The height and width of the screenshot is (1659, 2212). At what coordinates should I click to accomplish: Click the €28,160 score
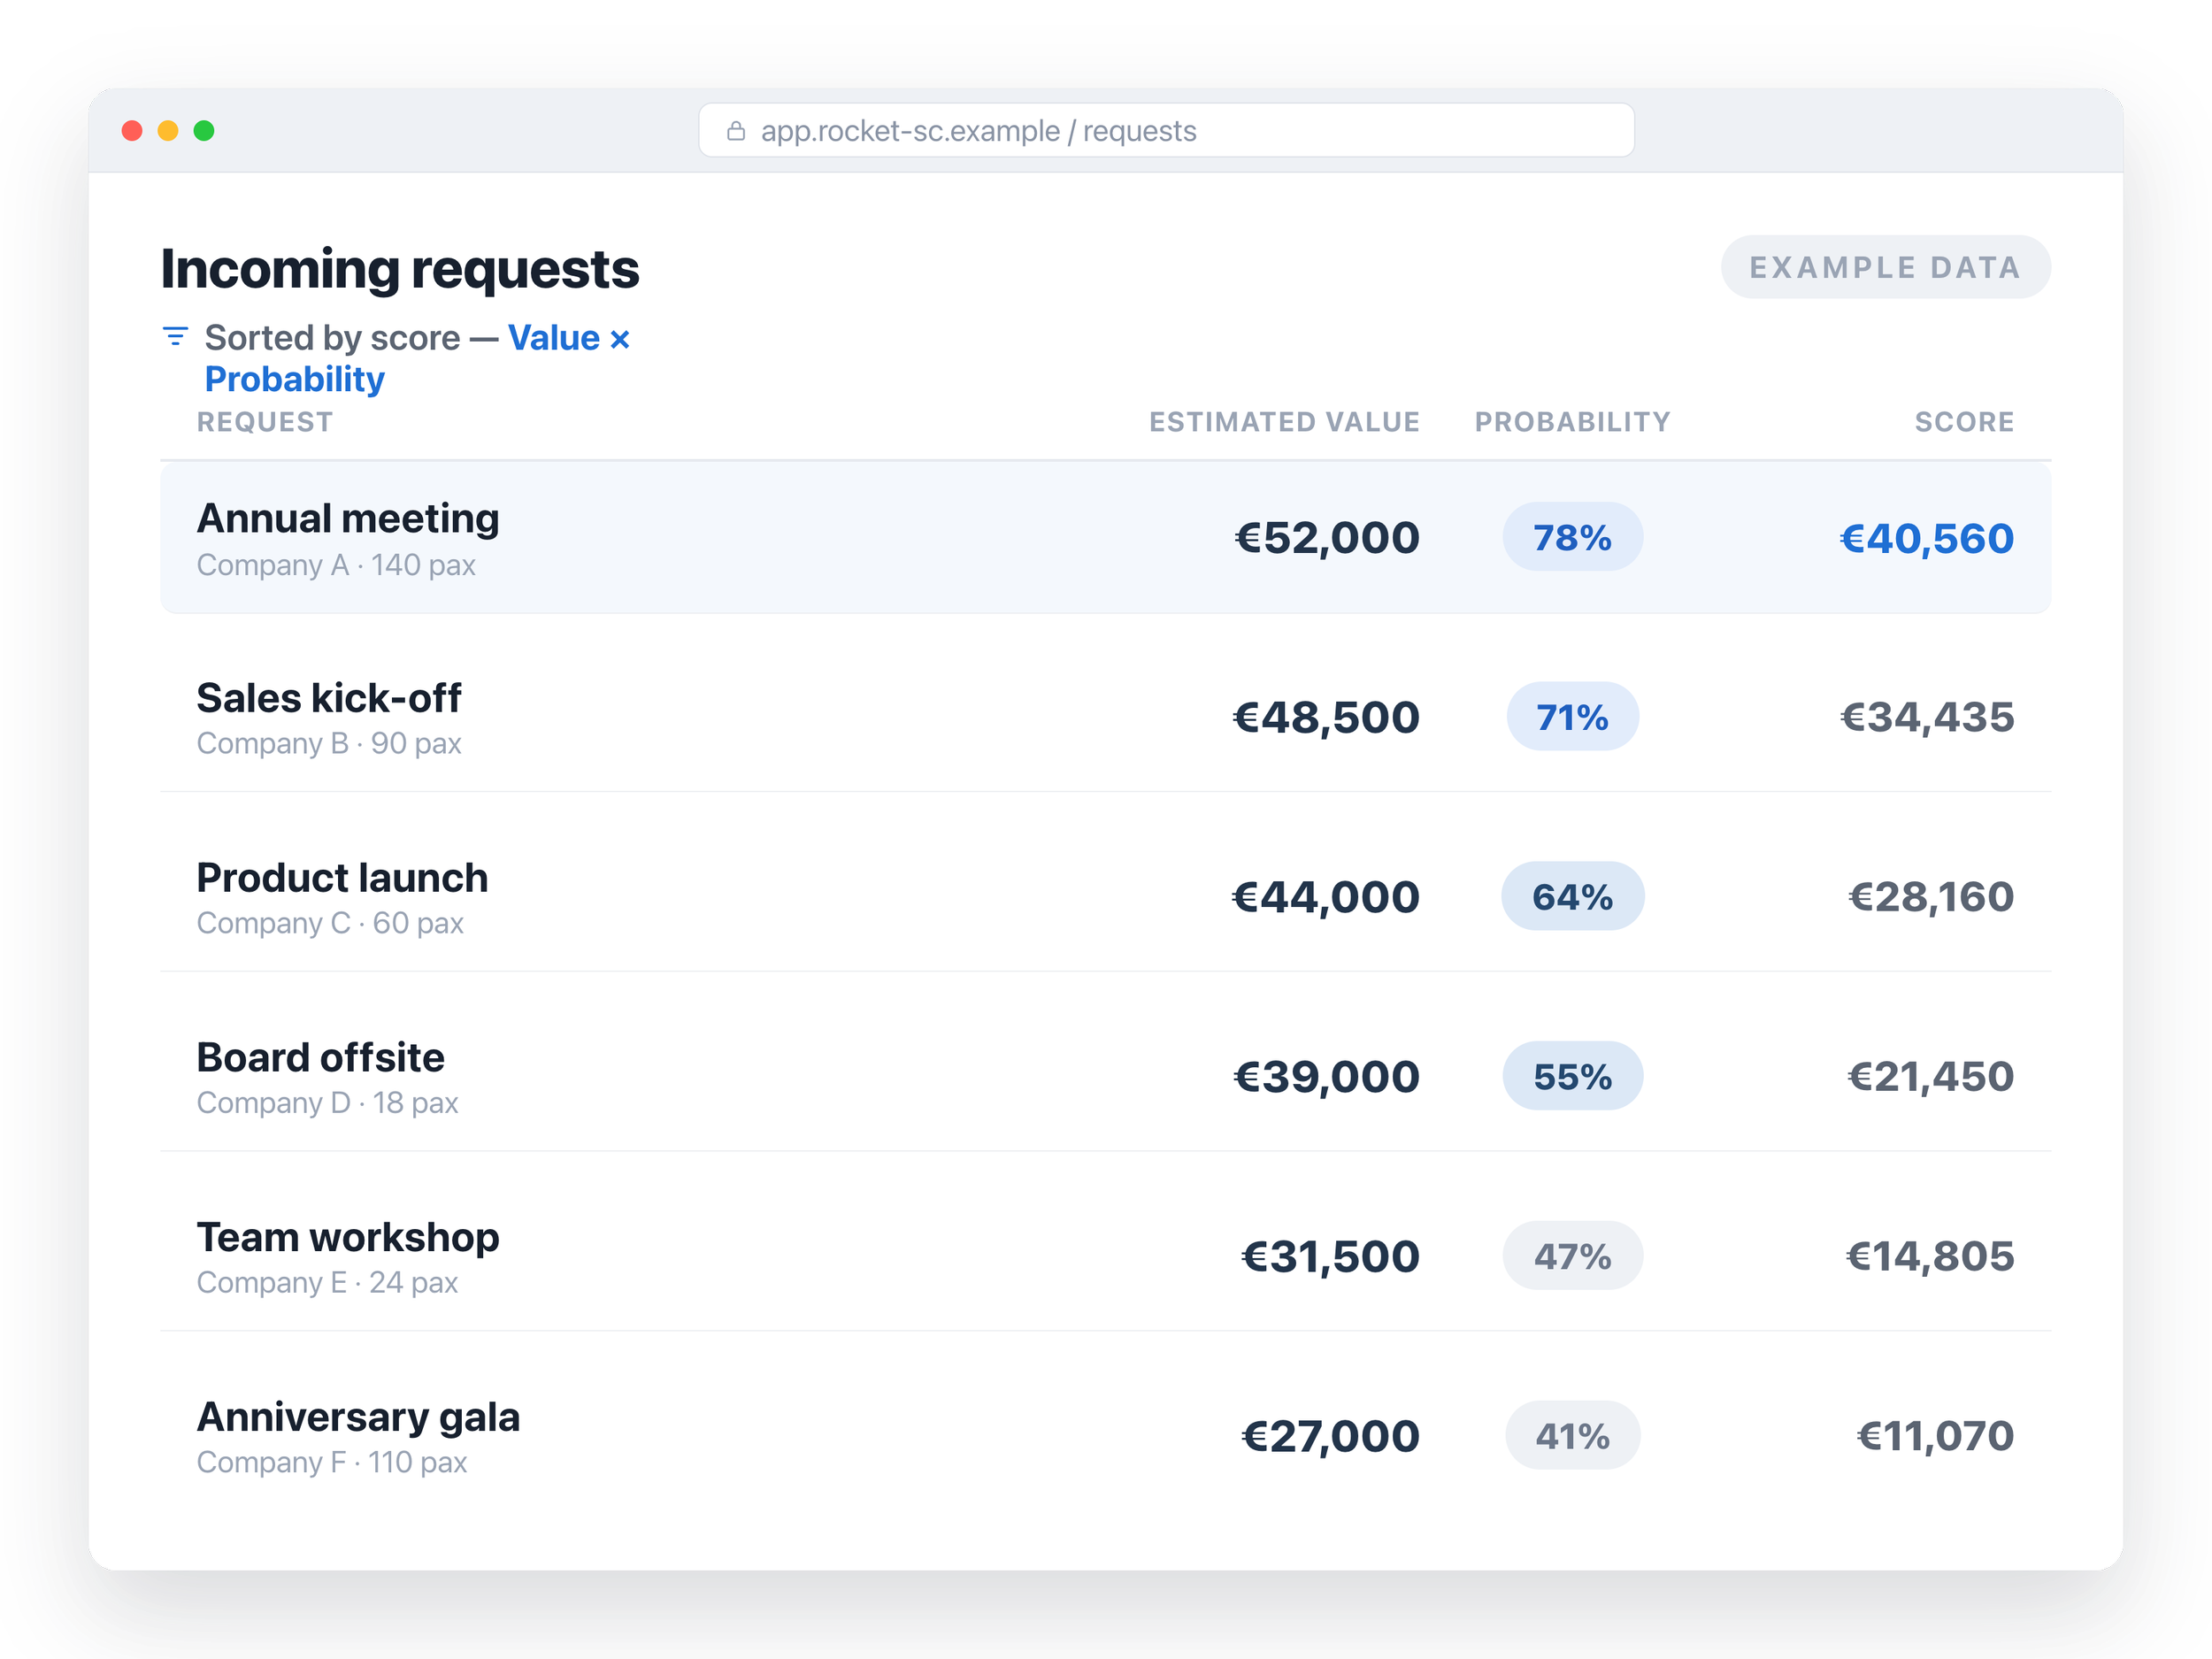[x=1931, y=896]
